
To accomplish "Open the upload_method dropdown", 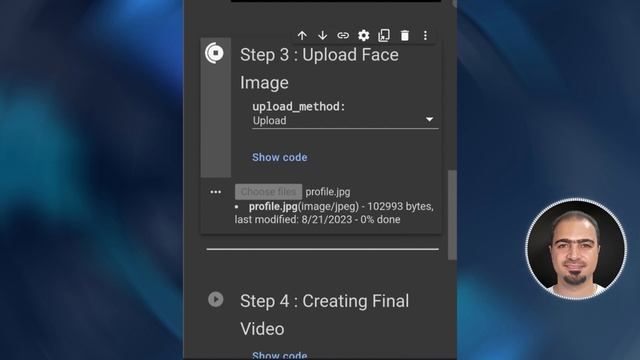I will coord(345,120).
